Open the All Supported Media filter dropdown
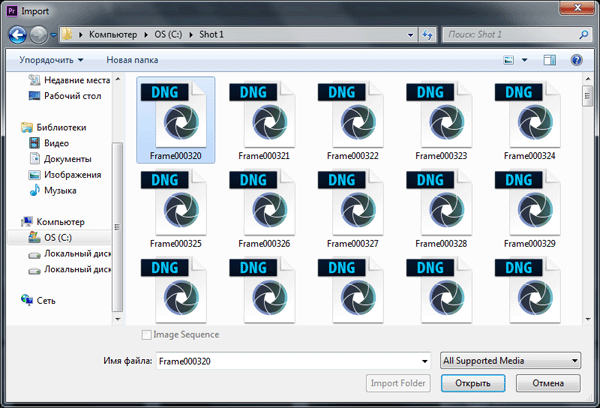Screen dimensions: 600x408 pyautogui.click(x=510, y=361)
